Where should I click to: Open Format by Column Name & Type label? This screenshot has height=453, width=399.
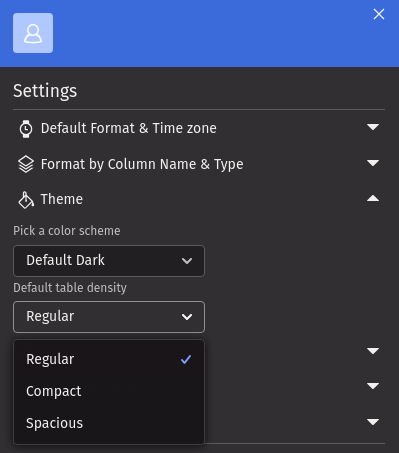click(x=142, y=164)
